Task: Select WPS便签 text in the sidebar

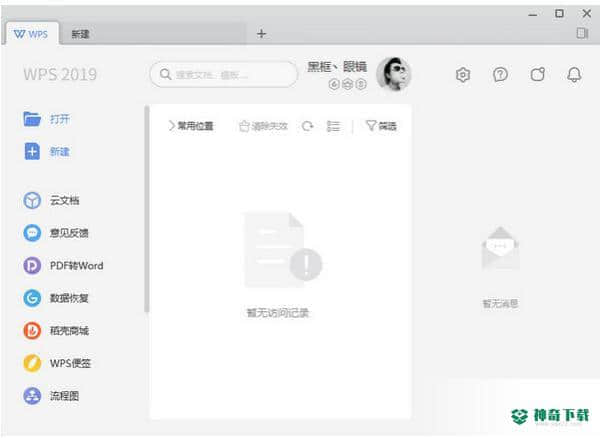Action: pyautogui.click(x=70, y=363)
